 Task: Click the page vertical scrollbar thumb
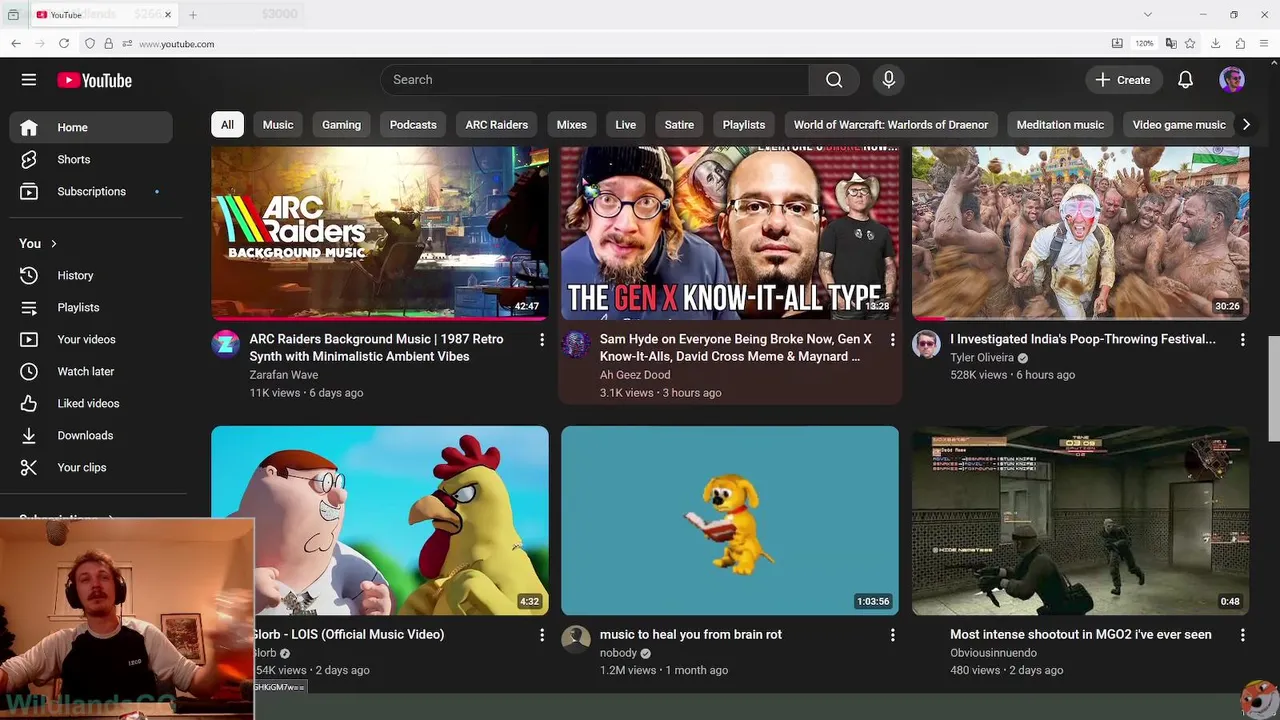click(x=1274, y=388)
